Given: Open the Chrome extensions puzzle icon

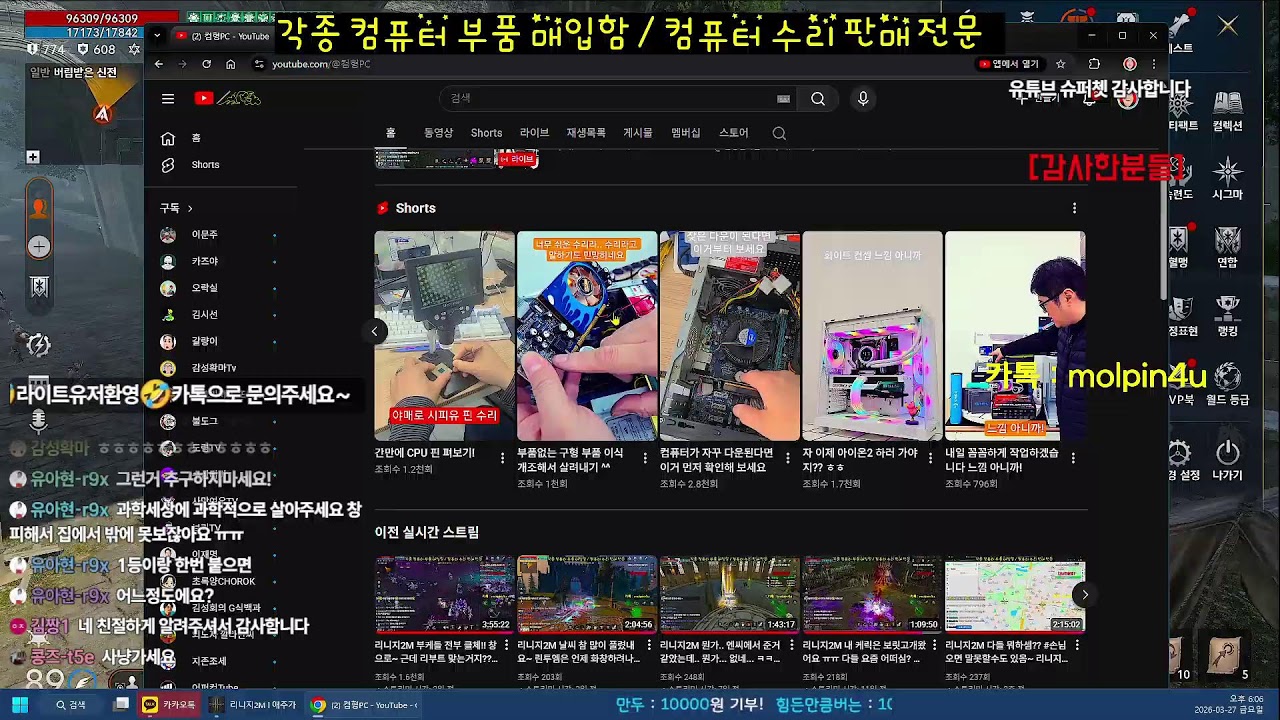Looking at the screenshot, I should (x=1094, y=64).
